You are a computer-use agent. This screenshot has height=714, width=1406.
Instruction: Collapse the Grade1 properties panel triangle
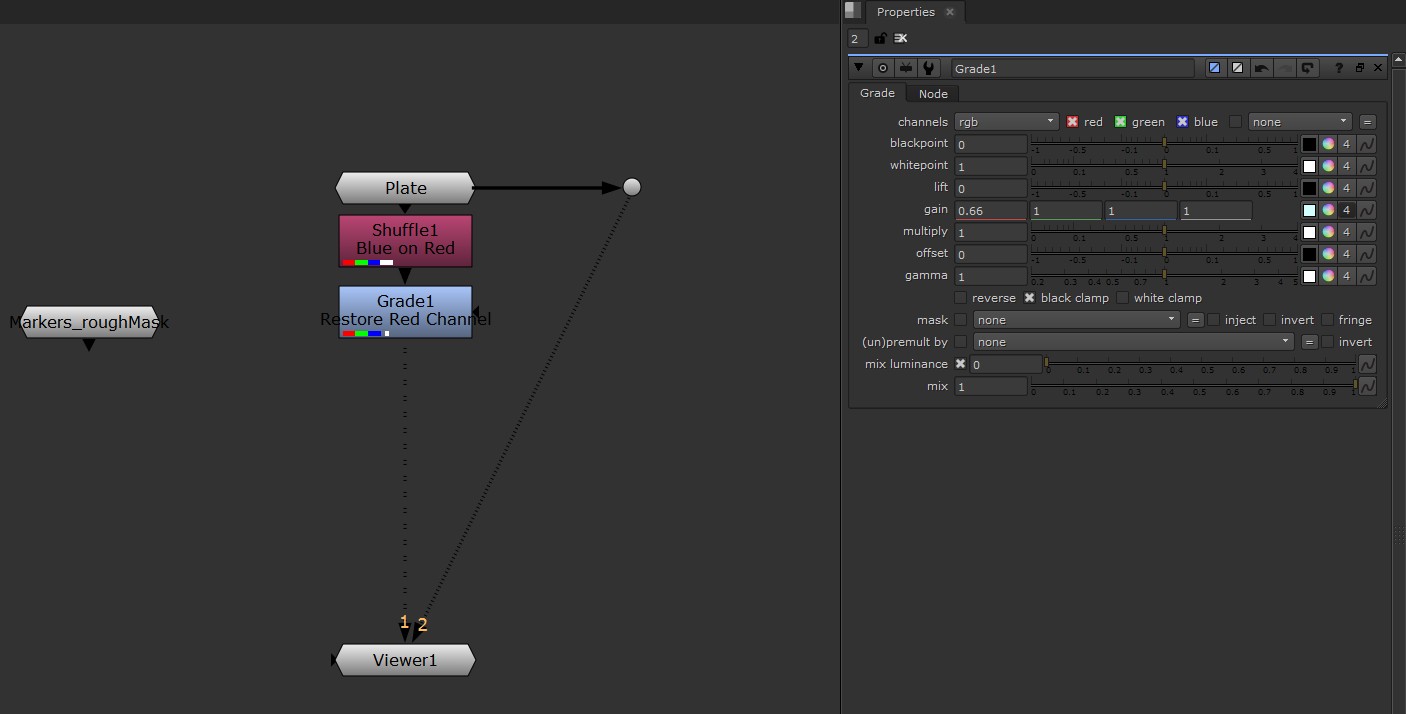(x=858, y=68)
